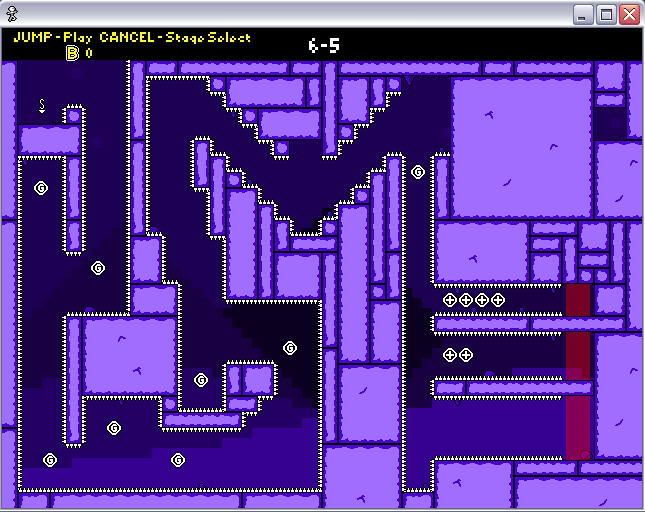
Task: Minimize the game window
Action: pos(584,14)
